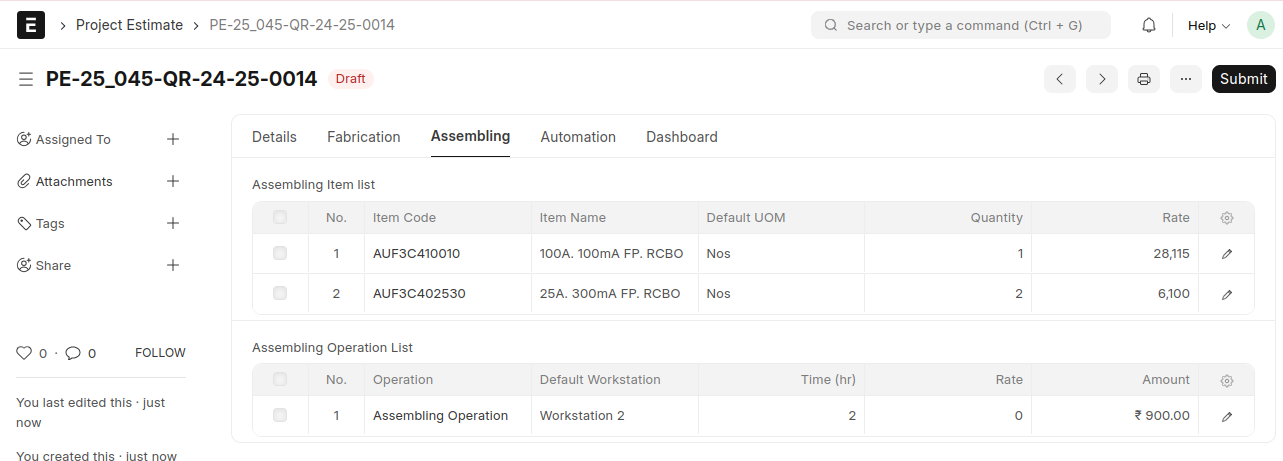Open the print icon button
1283x461 pixels.
[x=1143, y=79]
